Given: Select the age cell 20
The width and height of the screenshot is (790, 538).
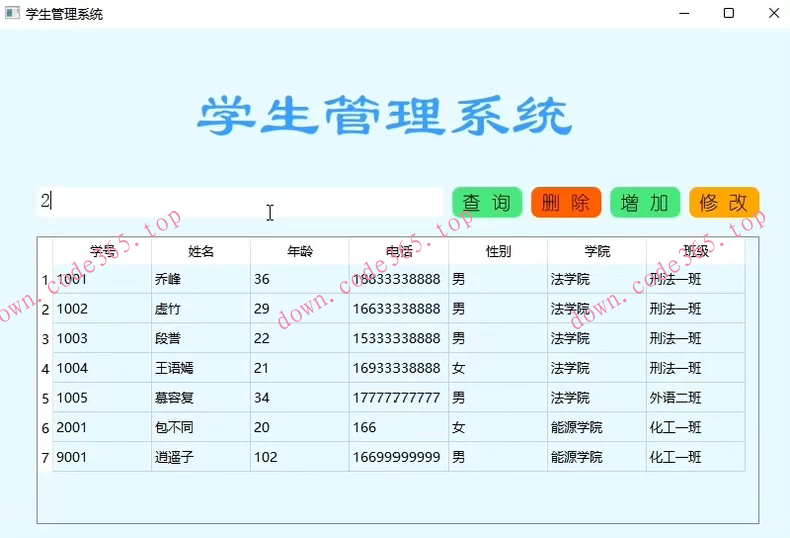Looking at the screenshot, I should click(x=300, y=428).
